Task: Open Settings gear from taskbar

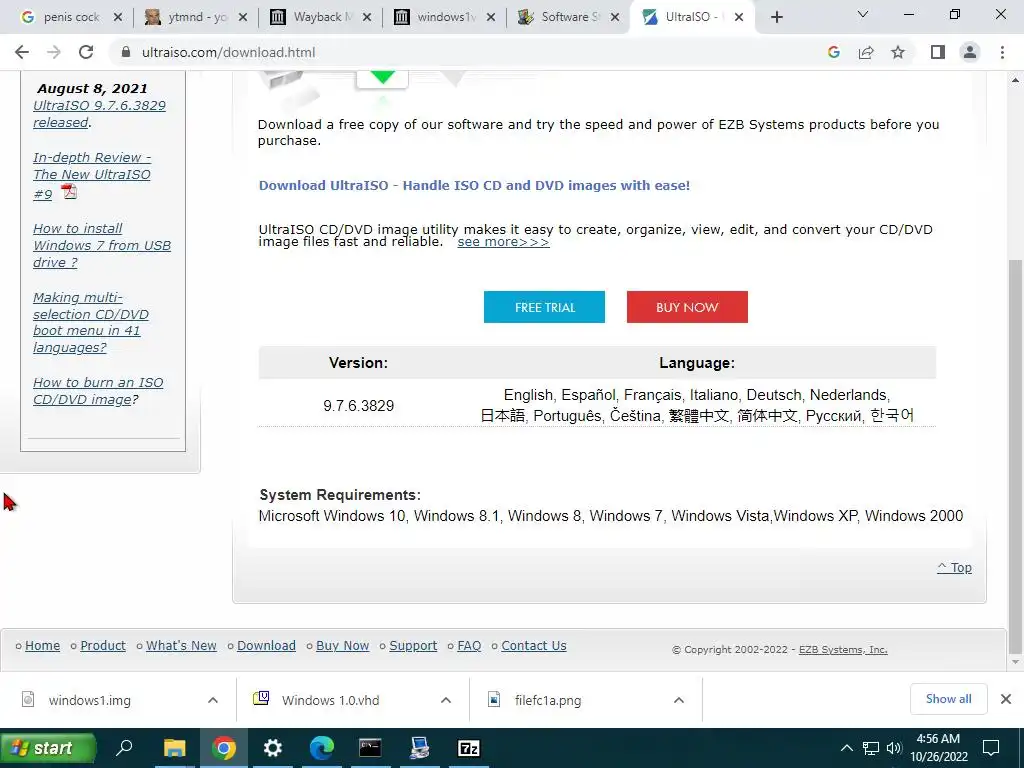Action: coord(272,748)
